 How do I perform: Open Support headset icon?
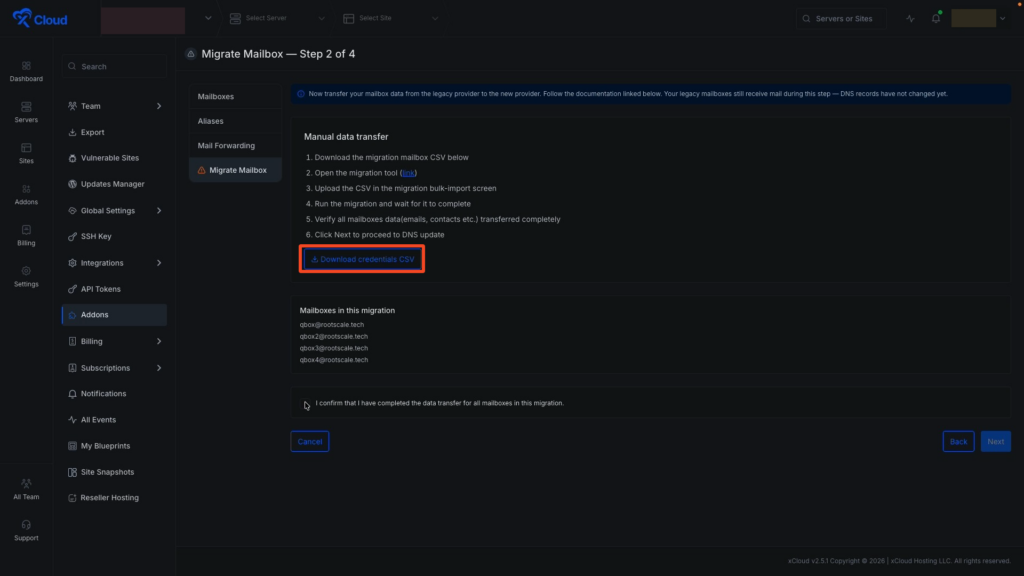[x=26, y=530]
